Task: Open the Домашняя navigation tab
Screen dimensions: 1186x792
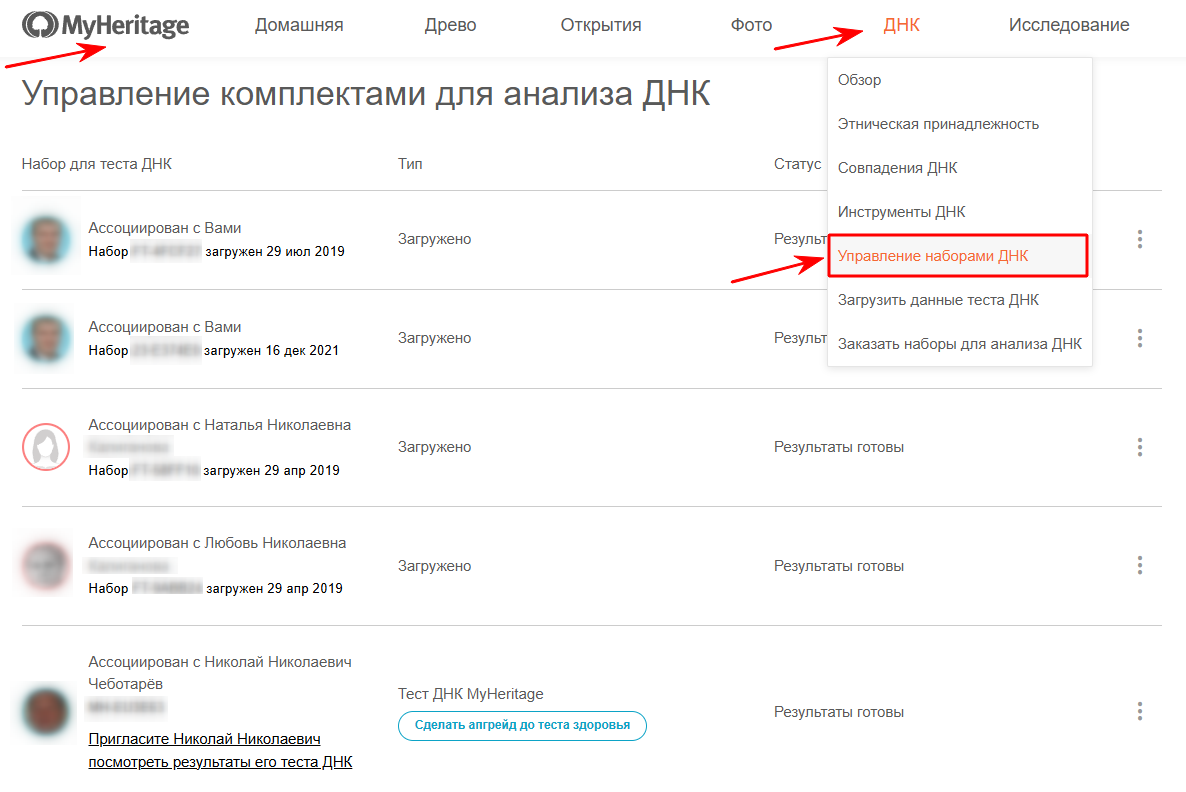Action: [299, 25]
